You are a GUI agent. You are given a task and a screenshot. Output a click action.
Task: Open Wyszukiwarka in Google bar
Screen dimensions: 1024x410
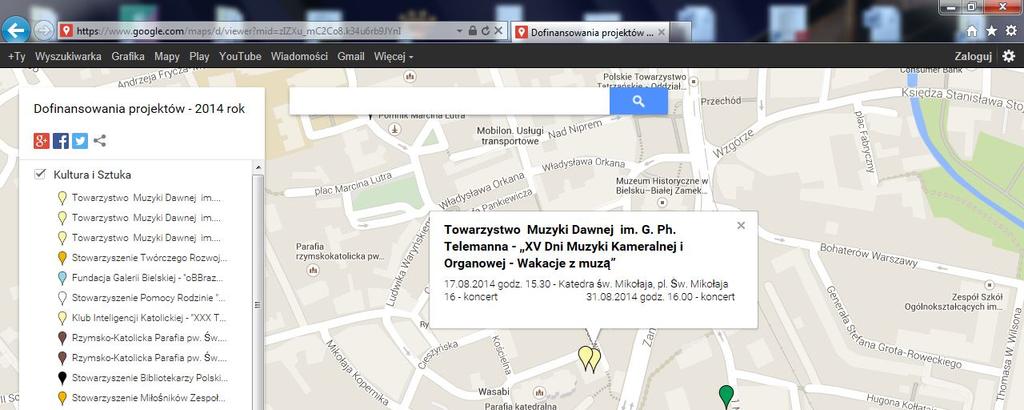[x=69, y=57]
